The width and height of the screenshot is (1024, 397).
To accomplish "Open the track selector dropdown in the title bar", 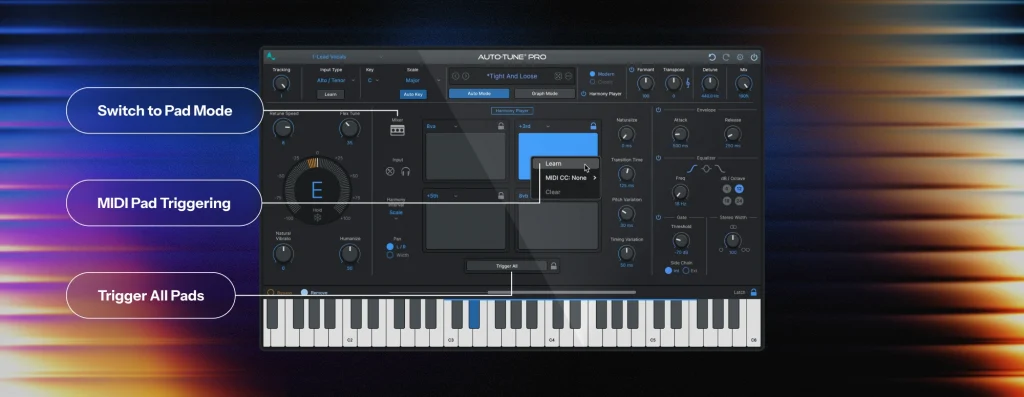I will [x=346, y=57].
